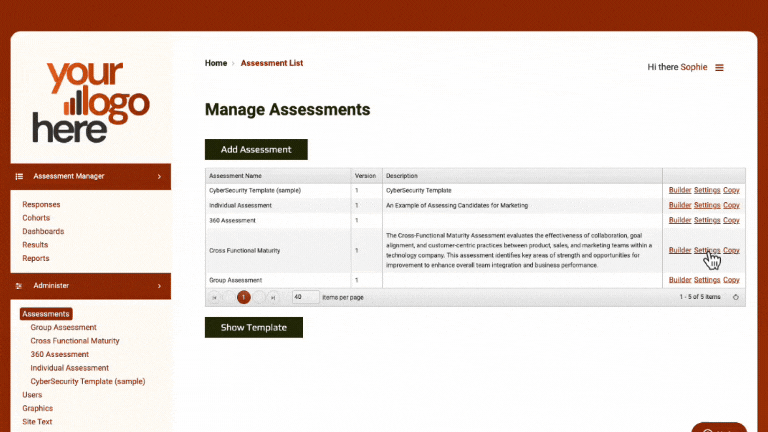The height and width of the screenshot is (432, 768).
Task: Expand the Assessment Manager chevron
Action: coord(159,176)
